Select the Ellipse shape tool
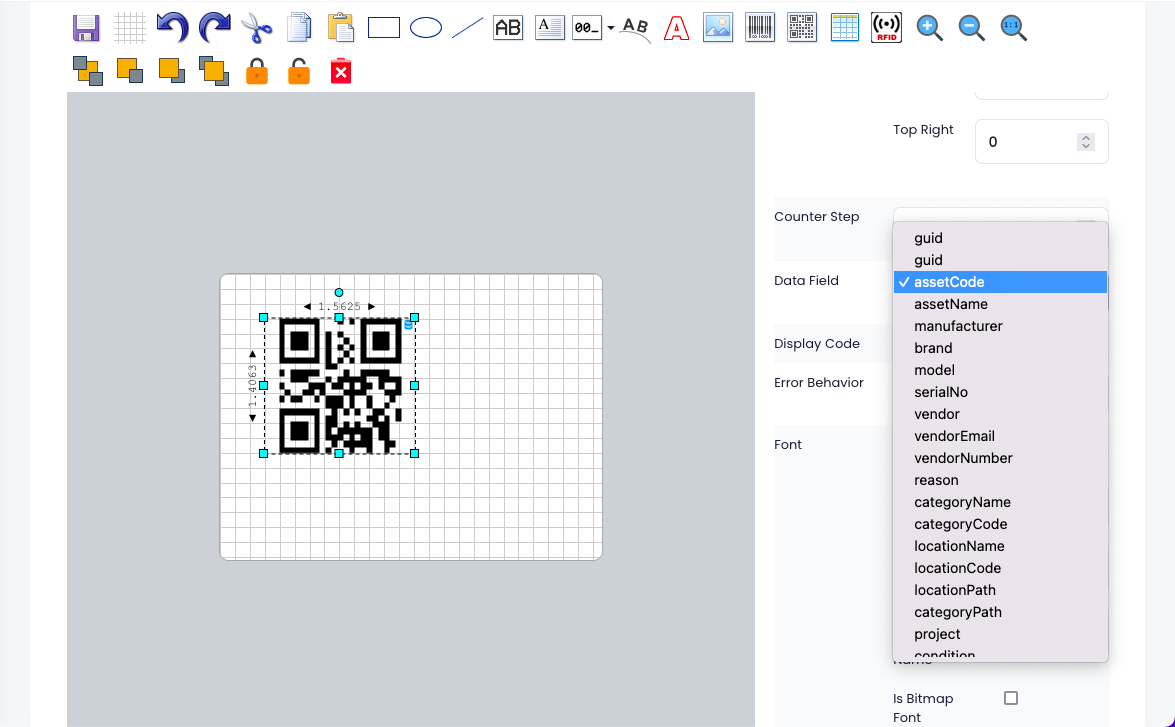 426,28
